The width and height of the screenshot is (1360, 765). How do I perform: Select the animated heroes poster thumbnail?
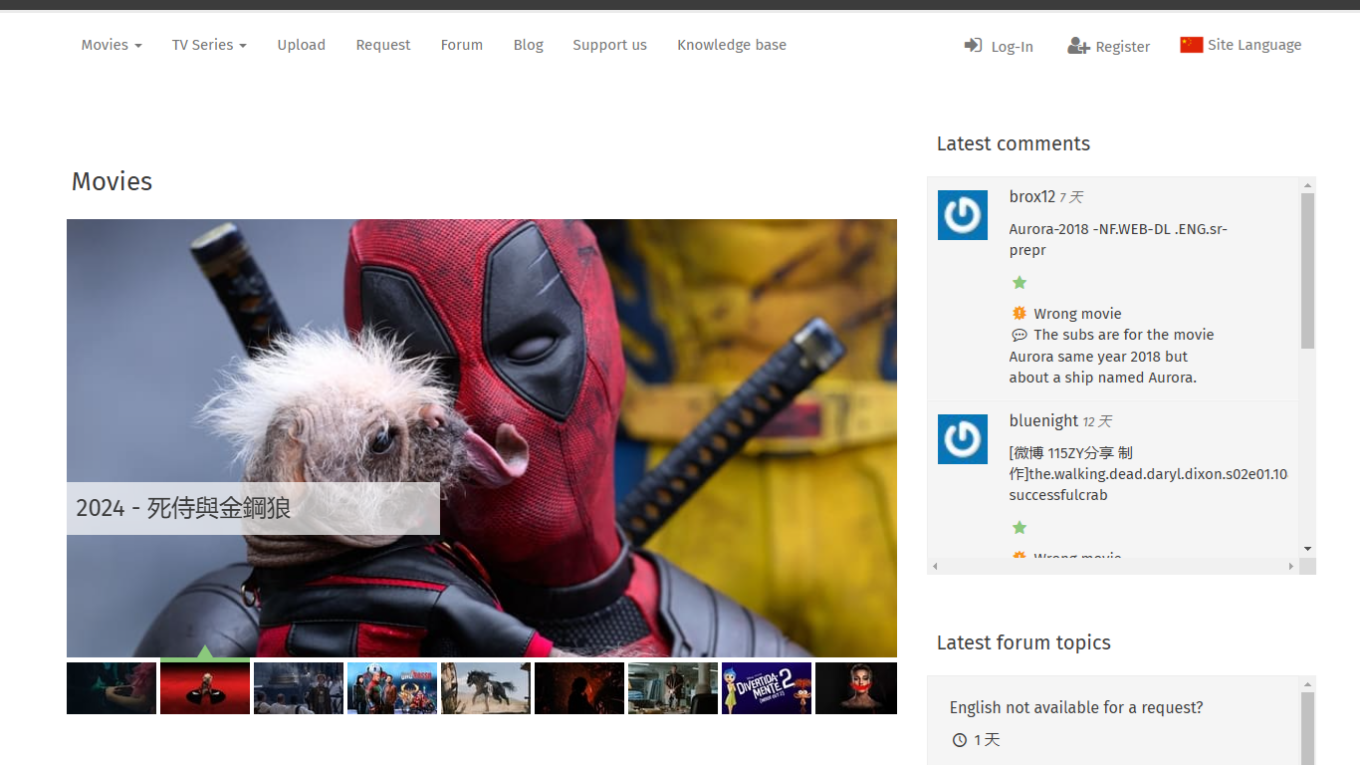(x=392, y=688)
